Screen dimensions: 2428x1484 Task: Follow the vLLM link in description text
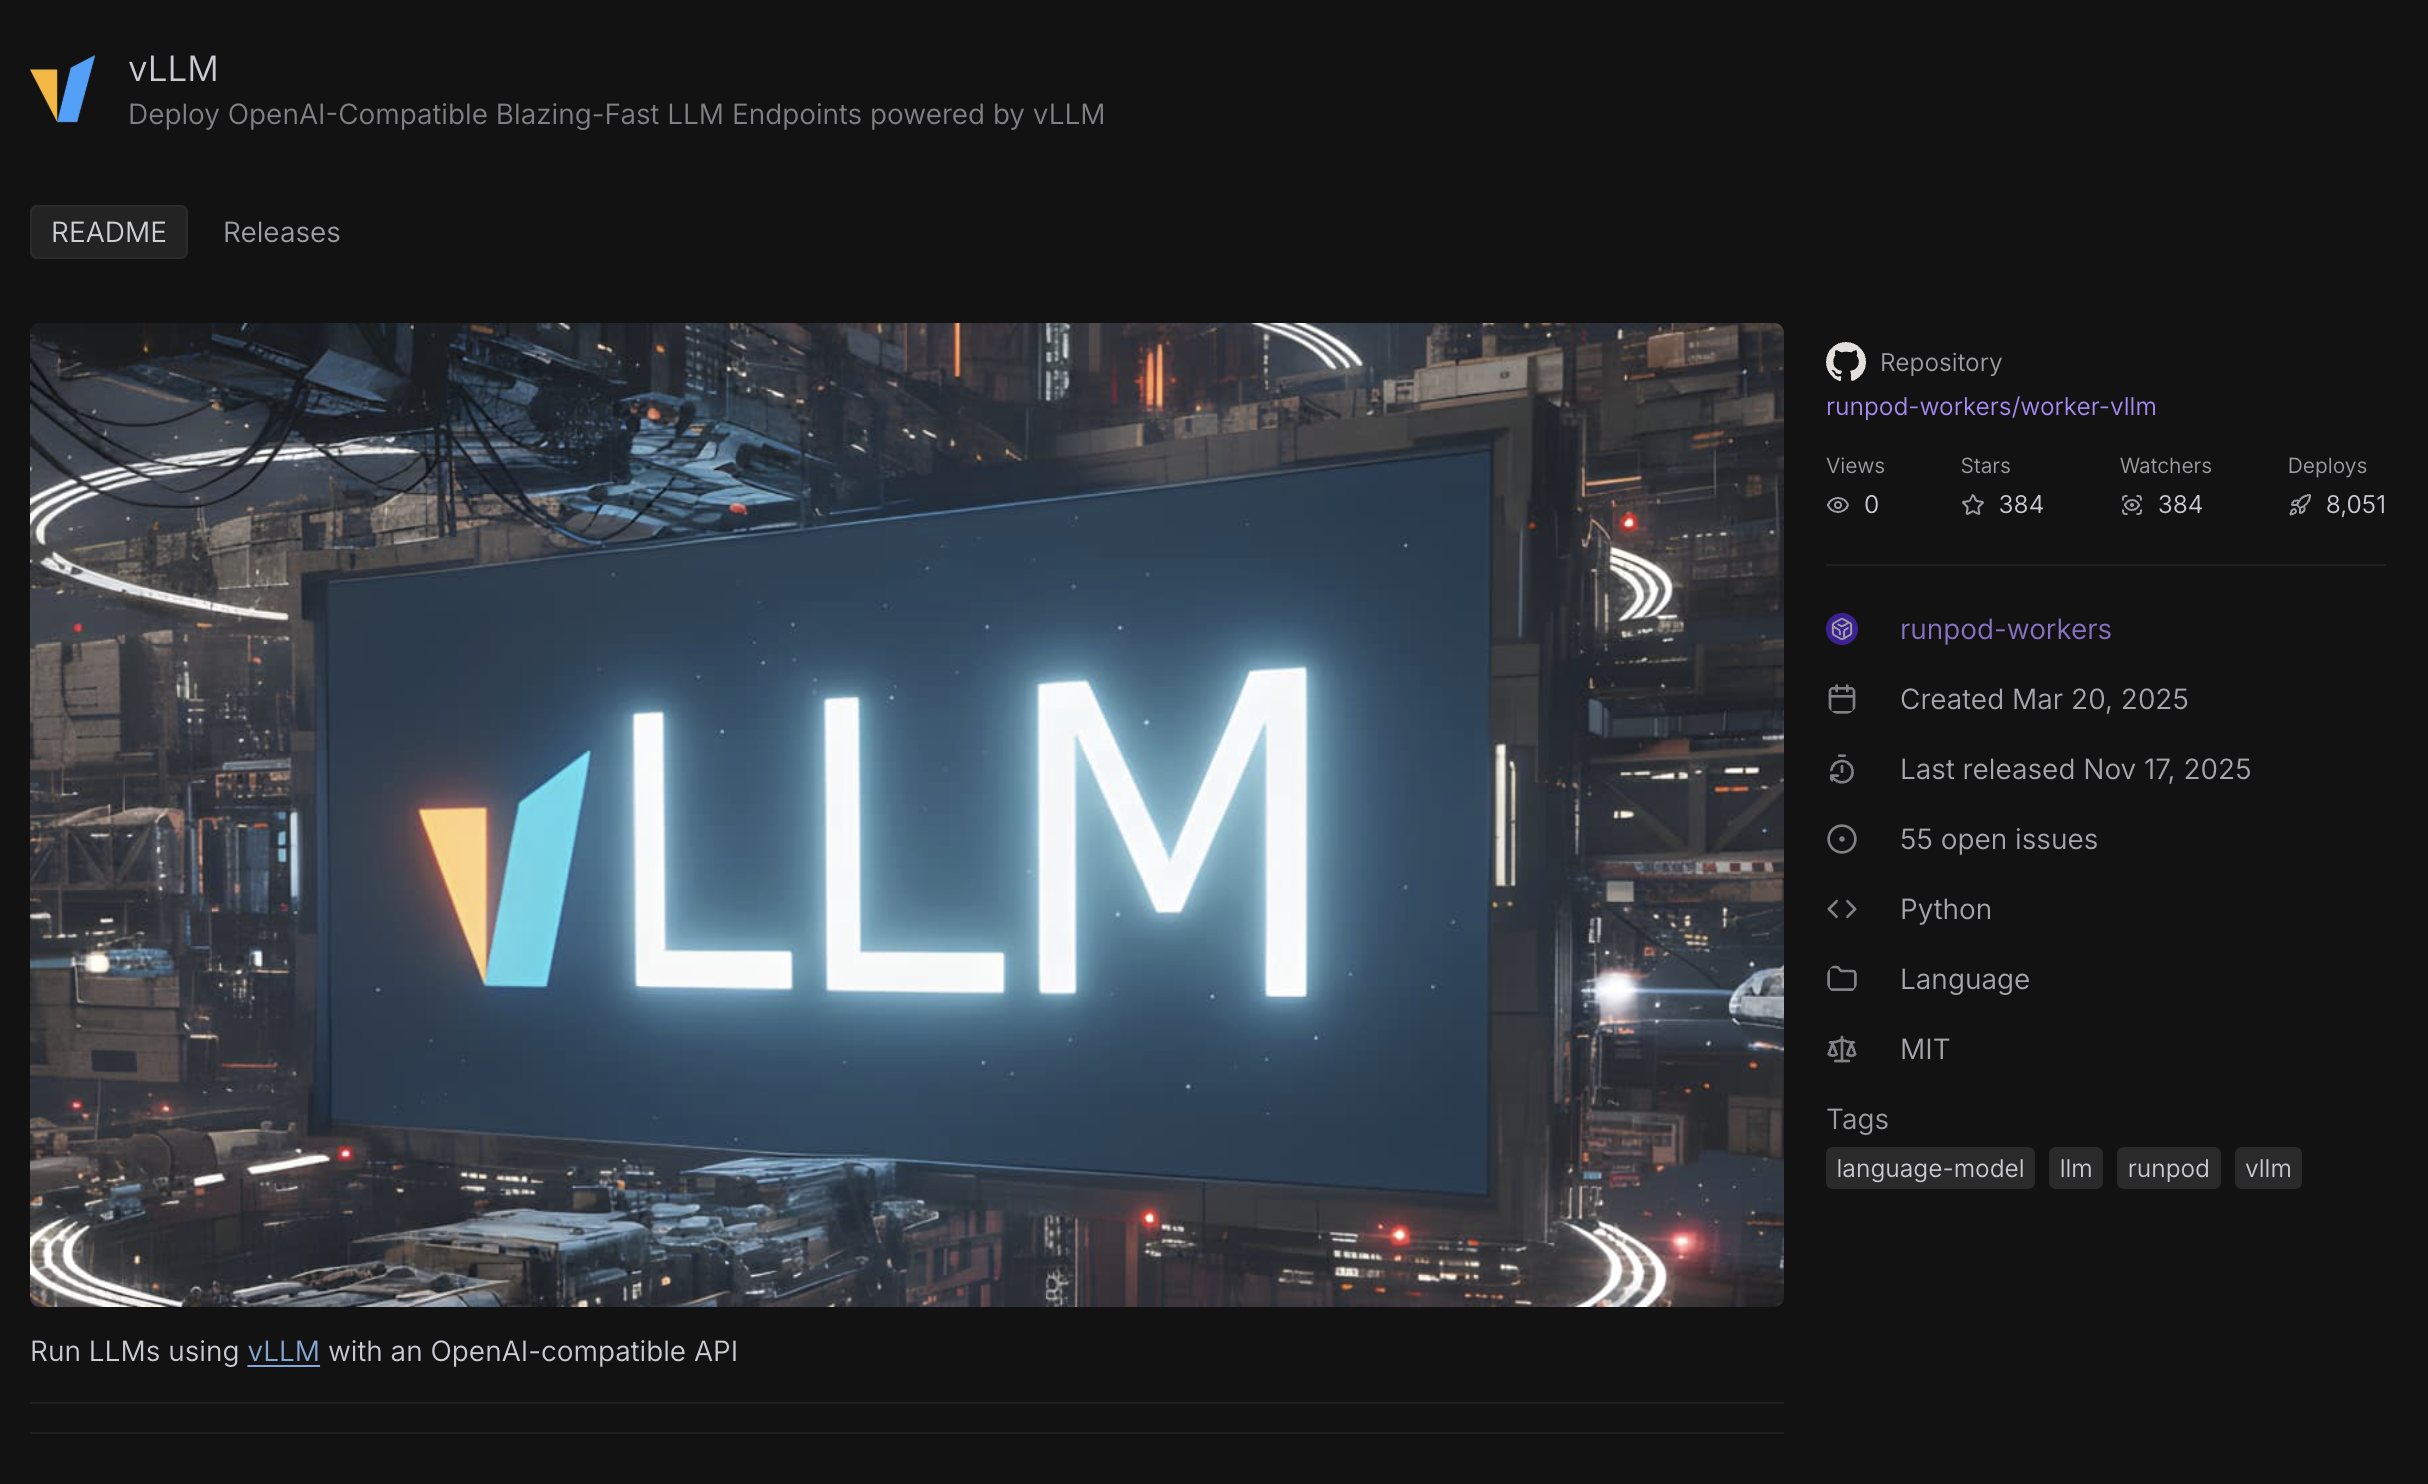[x=283, y=1351]
